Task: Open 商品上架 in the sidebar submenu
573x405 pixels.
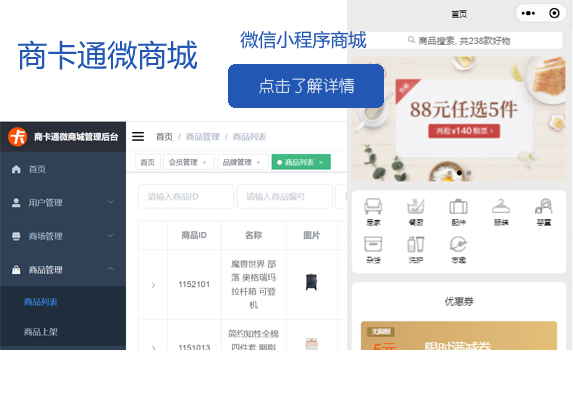Action: pos(41,332)
